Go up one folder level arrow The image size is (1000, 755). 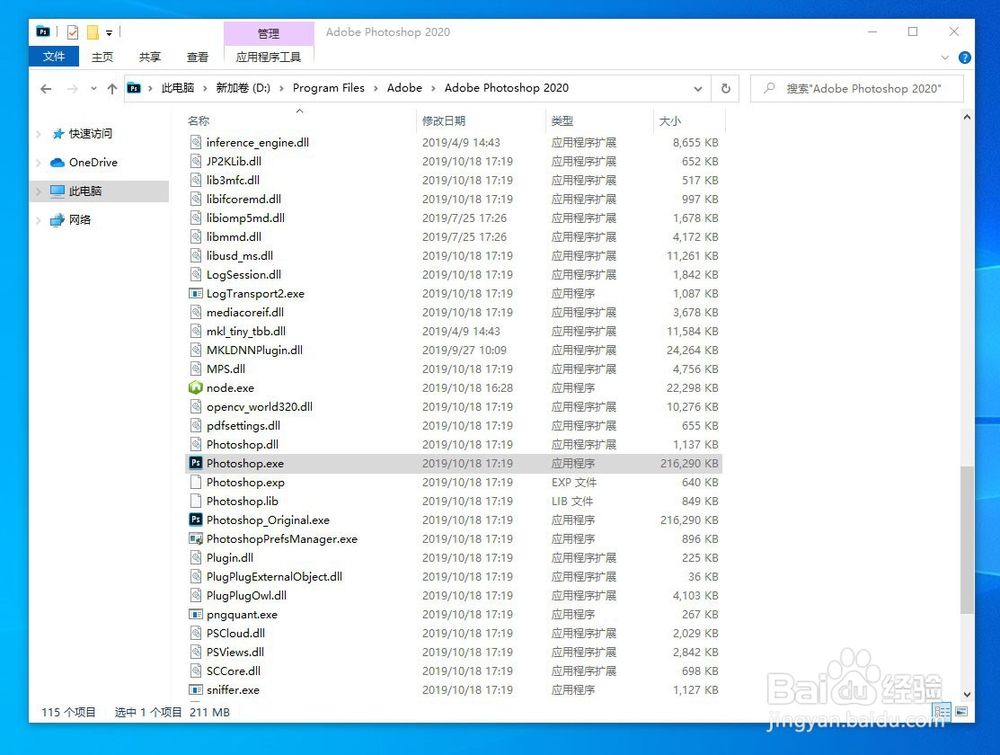coord(112,89)
